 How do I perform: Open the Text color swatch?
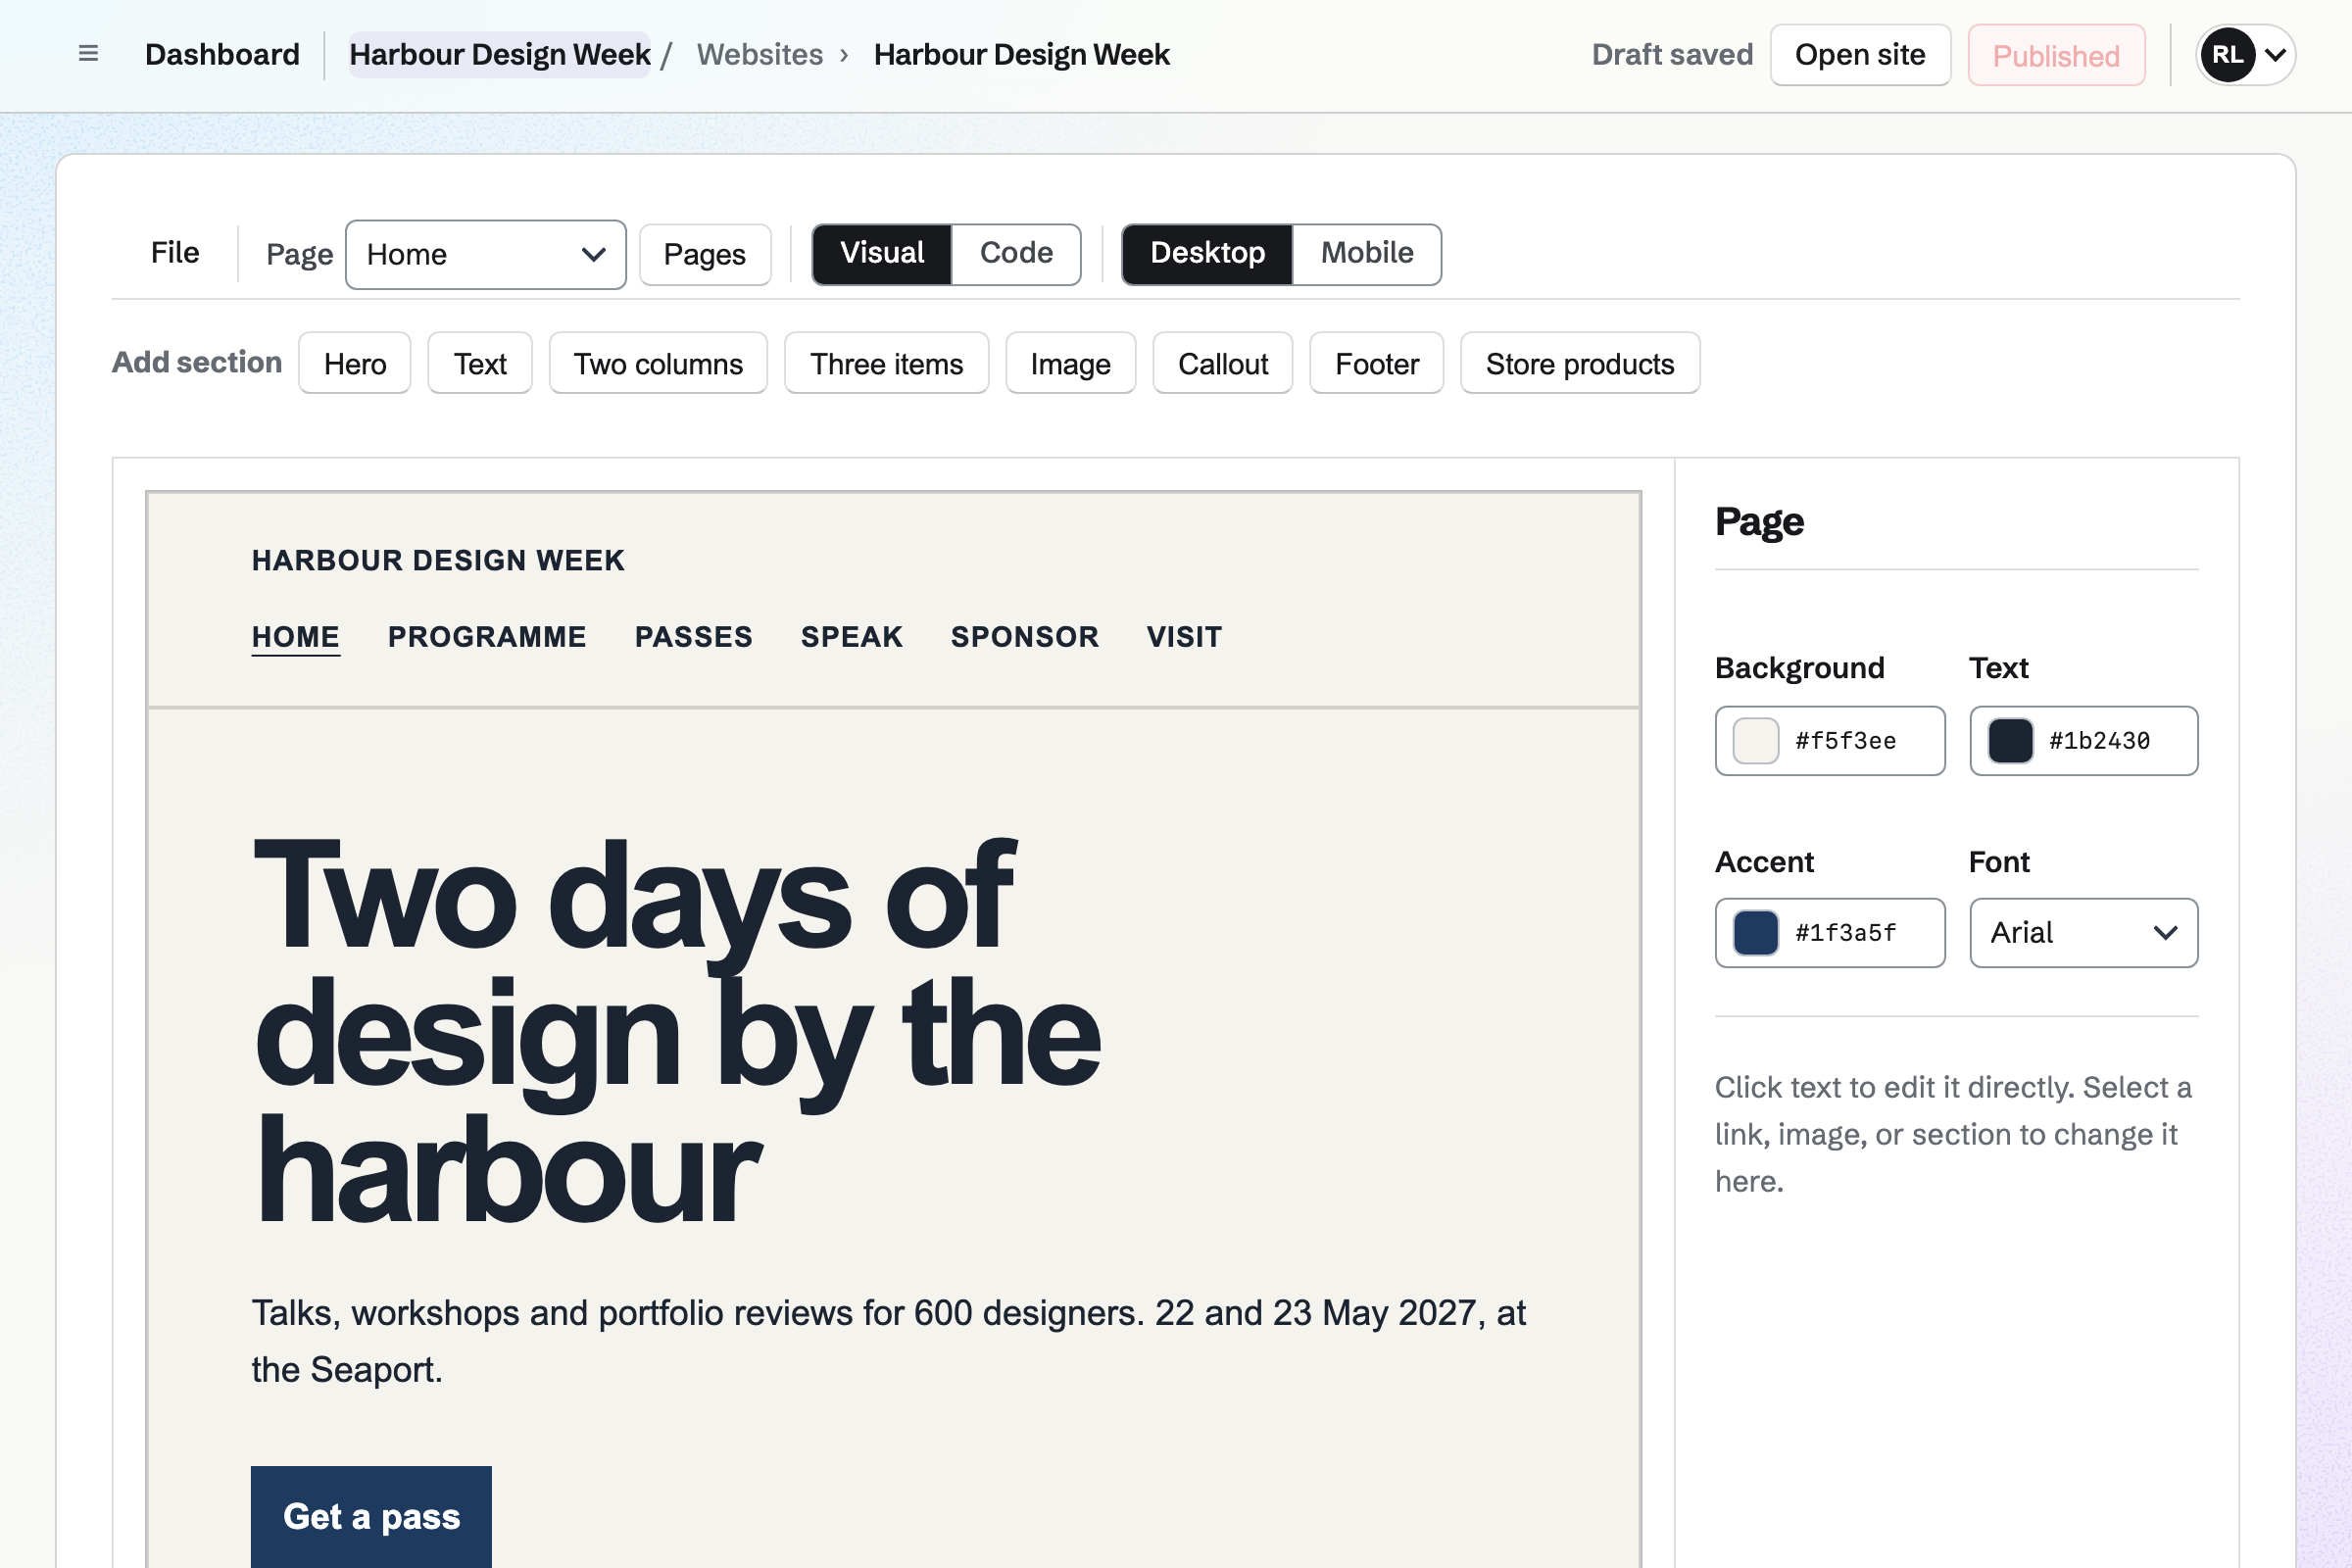coord(2010,741)
